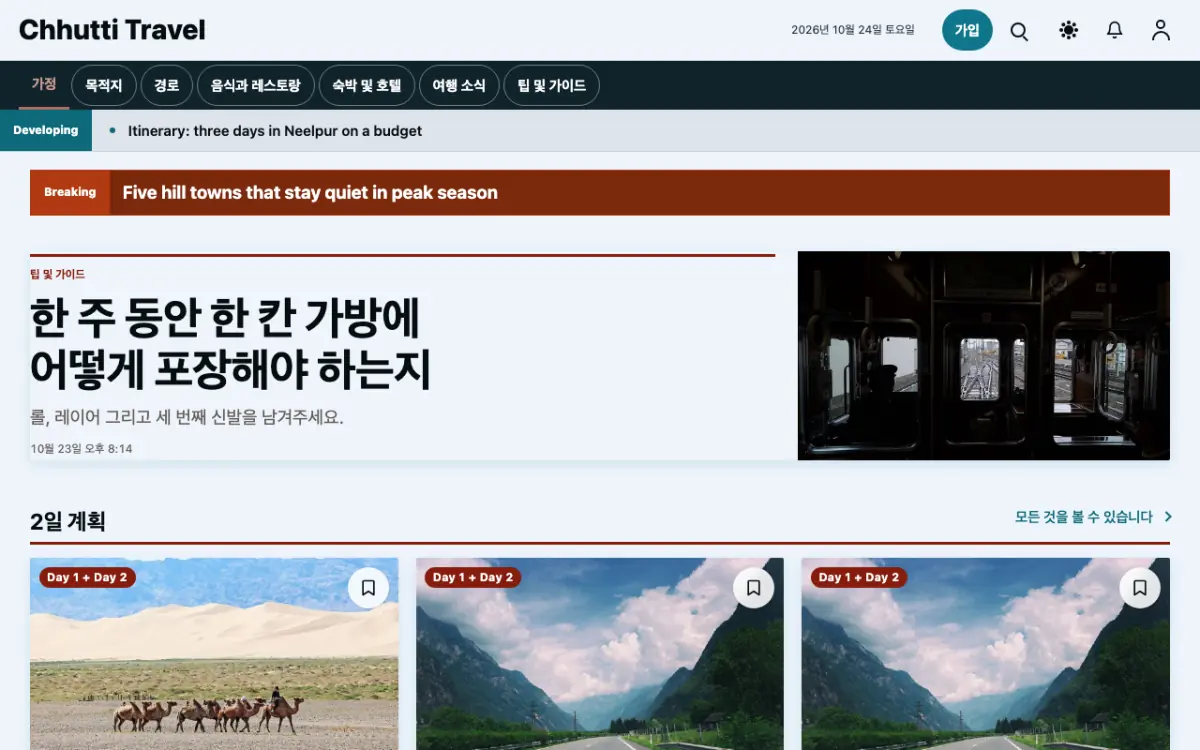
Task: Click the Developing ticker label
Action: pos(46,131)
